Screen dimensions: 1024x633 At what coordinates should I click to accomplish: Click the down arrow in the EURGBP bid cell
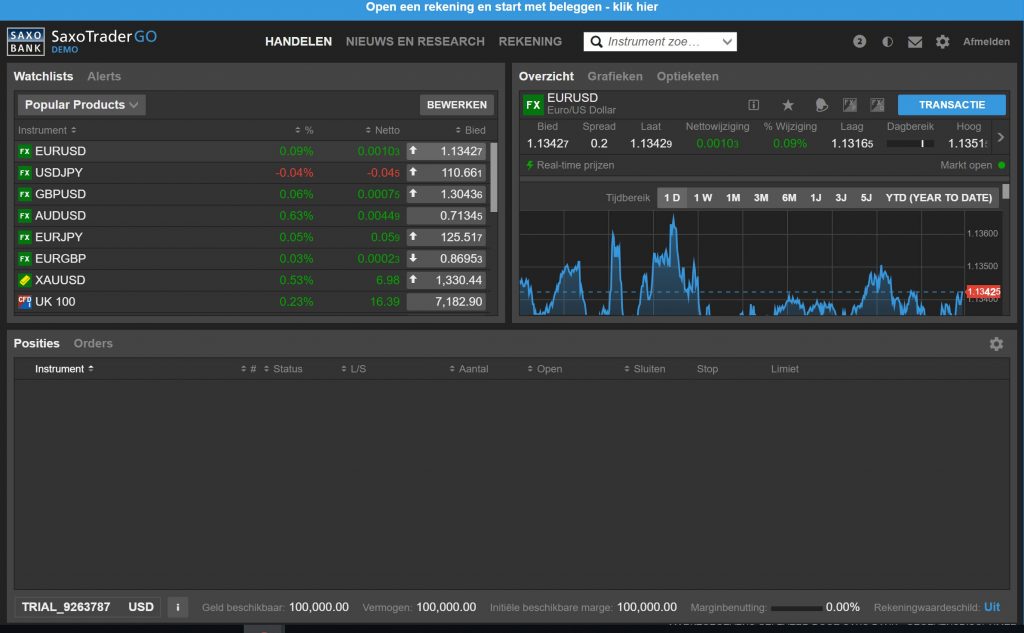413,258
